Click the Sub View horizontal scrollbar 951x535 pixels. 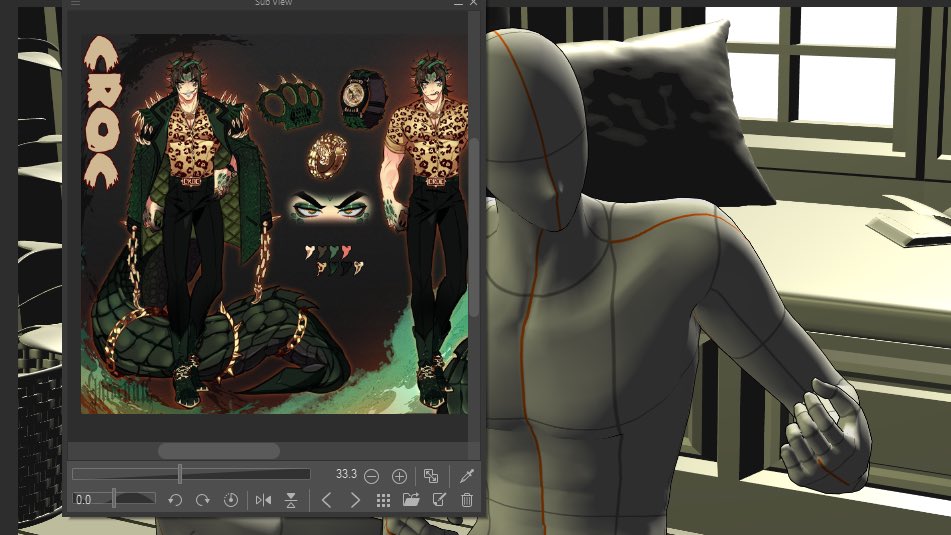point(219,451)
